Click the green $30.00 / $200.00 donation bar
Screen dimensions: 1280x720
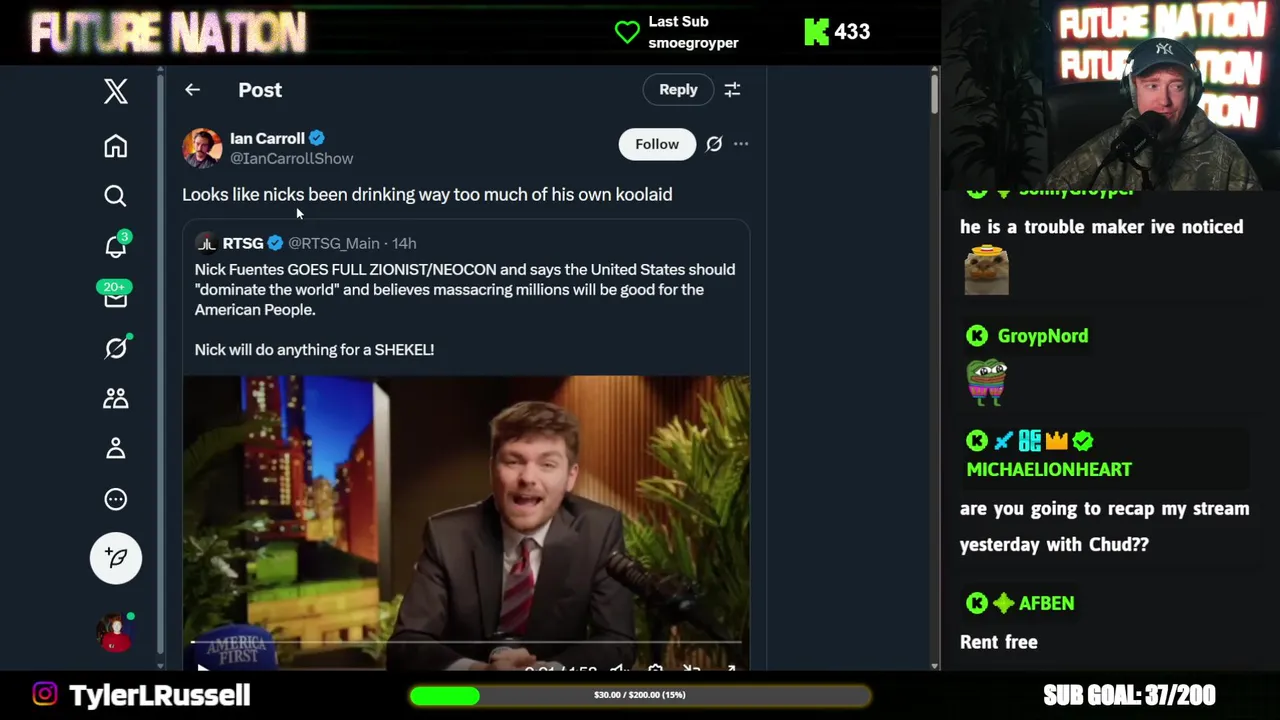pyautogui.click(x=640, y=695)
